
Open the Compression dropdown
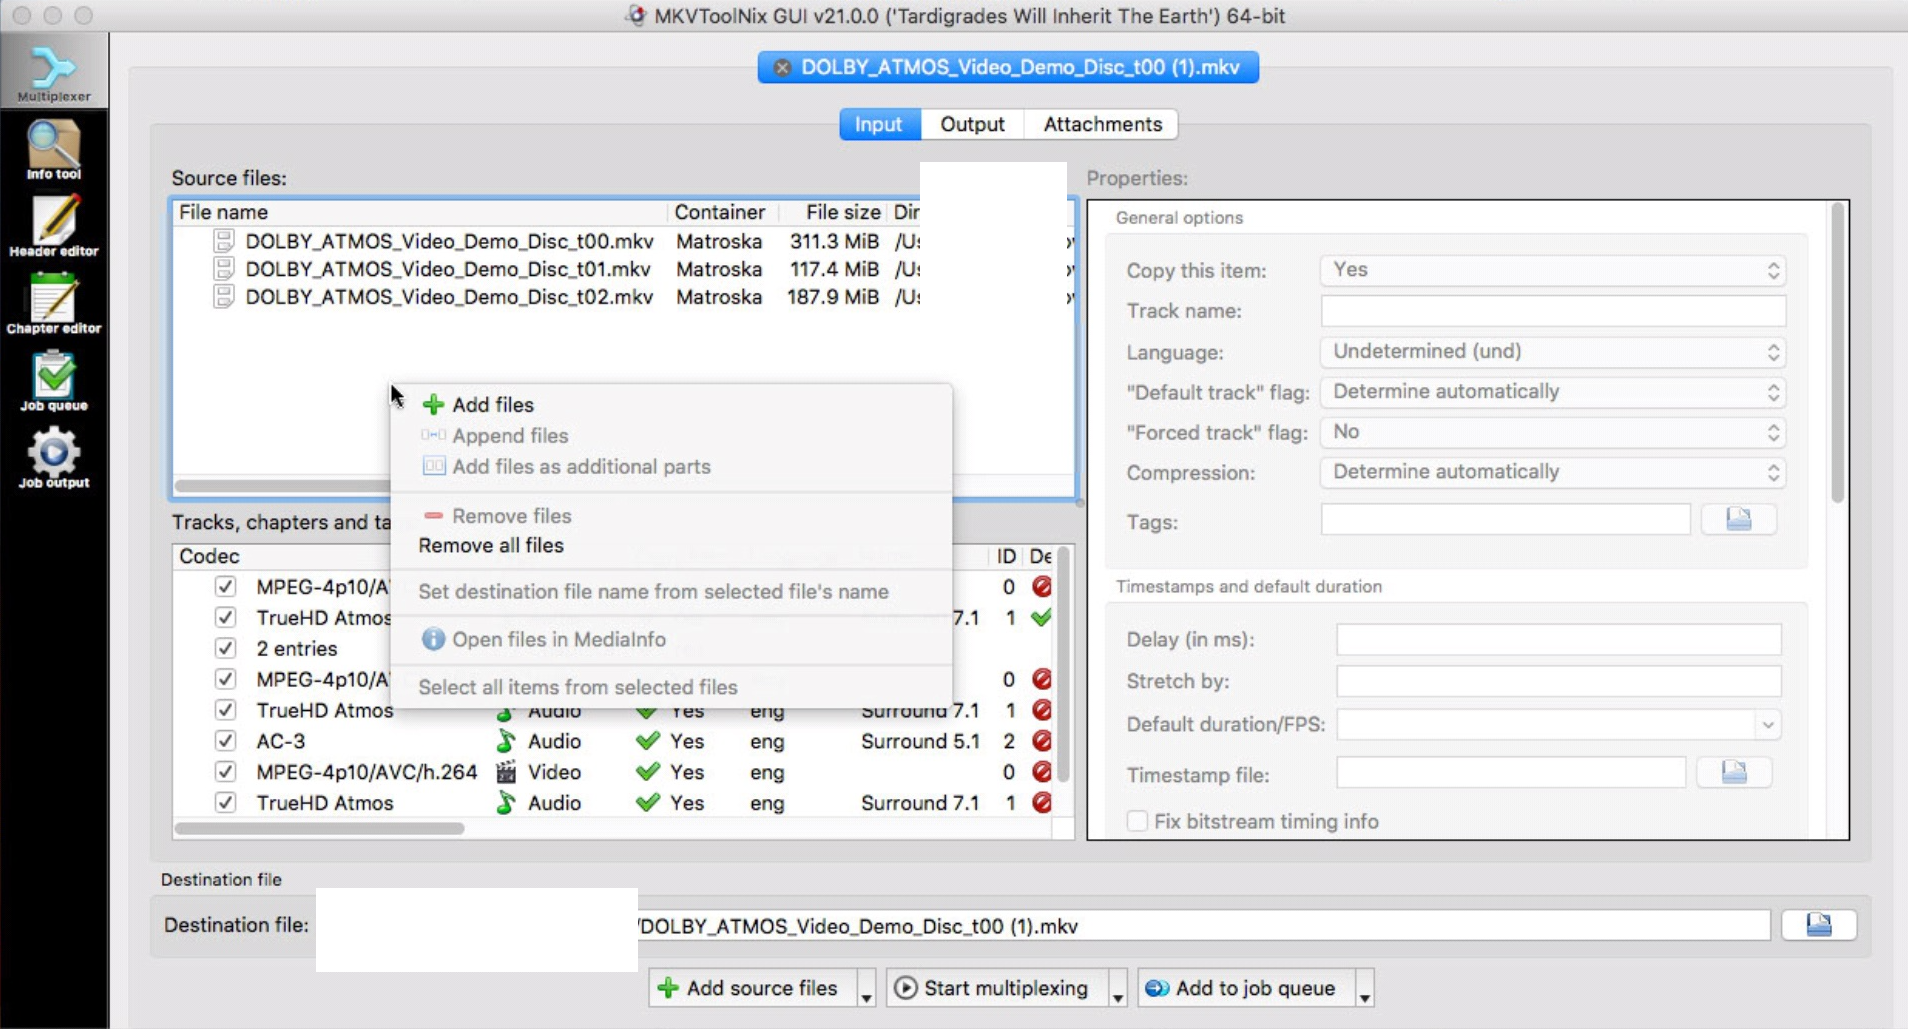coord(1553,472)
